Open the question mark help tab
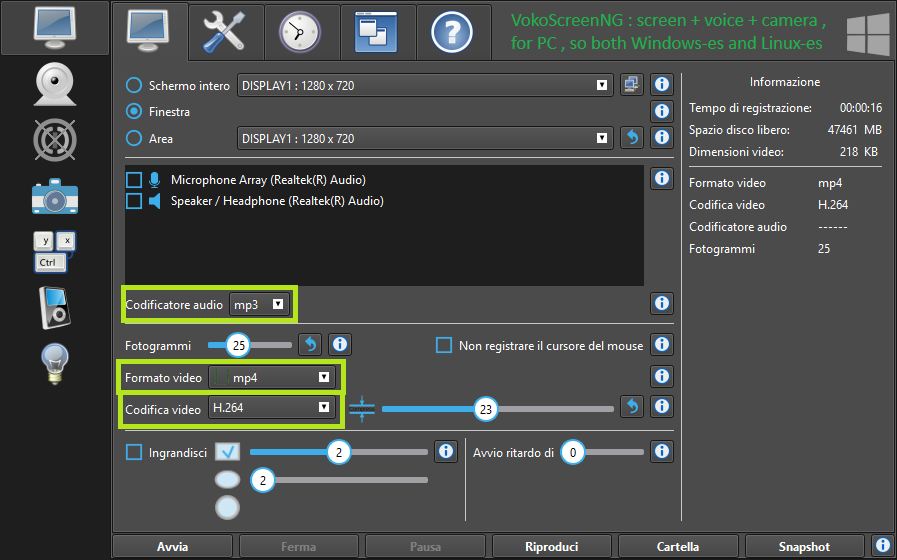 pos(452,32)
